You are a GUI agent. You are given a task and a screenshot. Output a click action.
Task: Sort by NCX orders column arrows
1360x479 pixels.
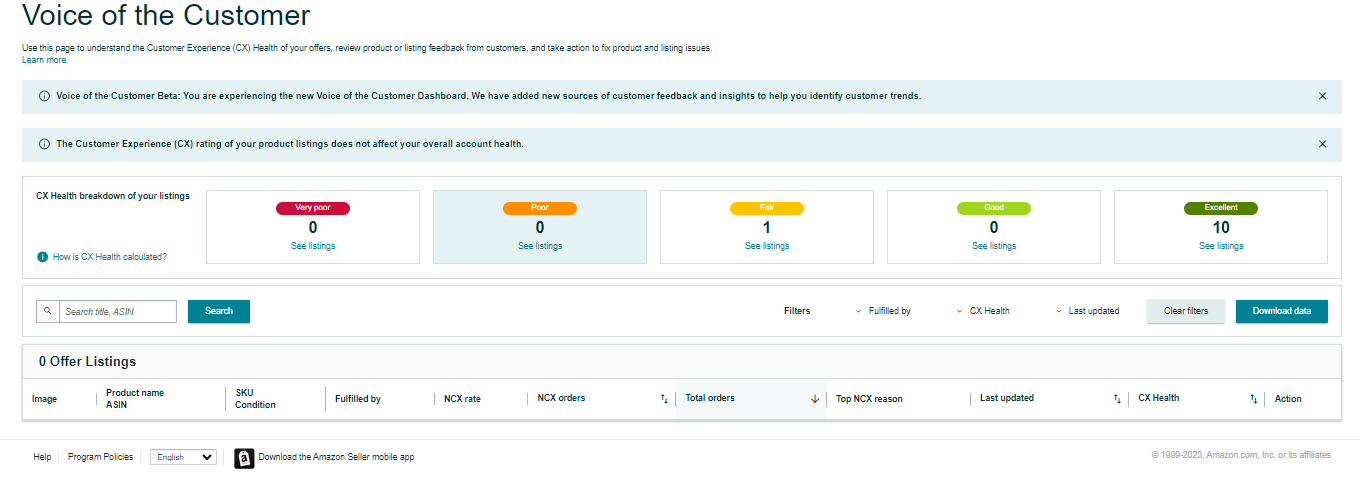tap(664, 398)
